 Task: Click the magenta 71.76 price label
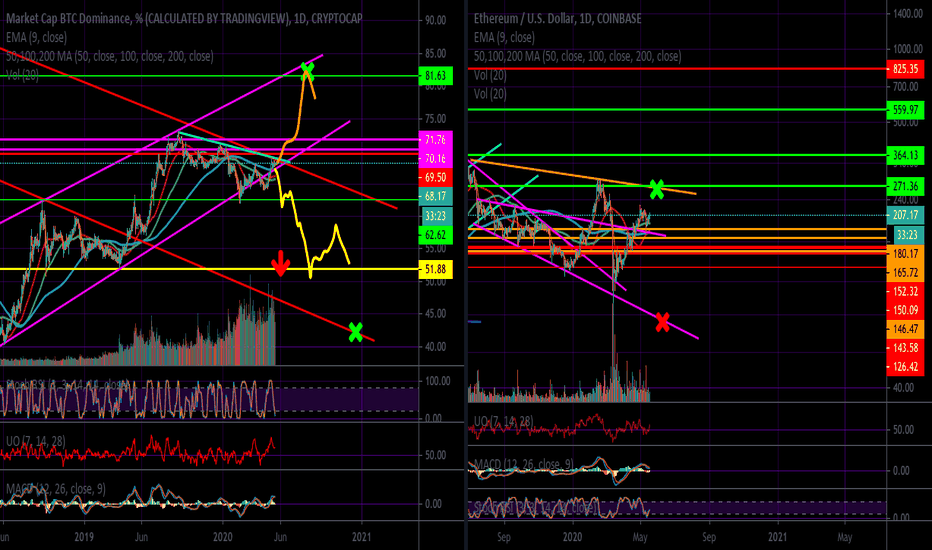click(436, 140)
